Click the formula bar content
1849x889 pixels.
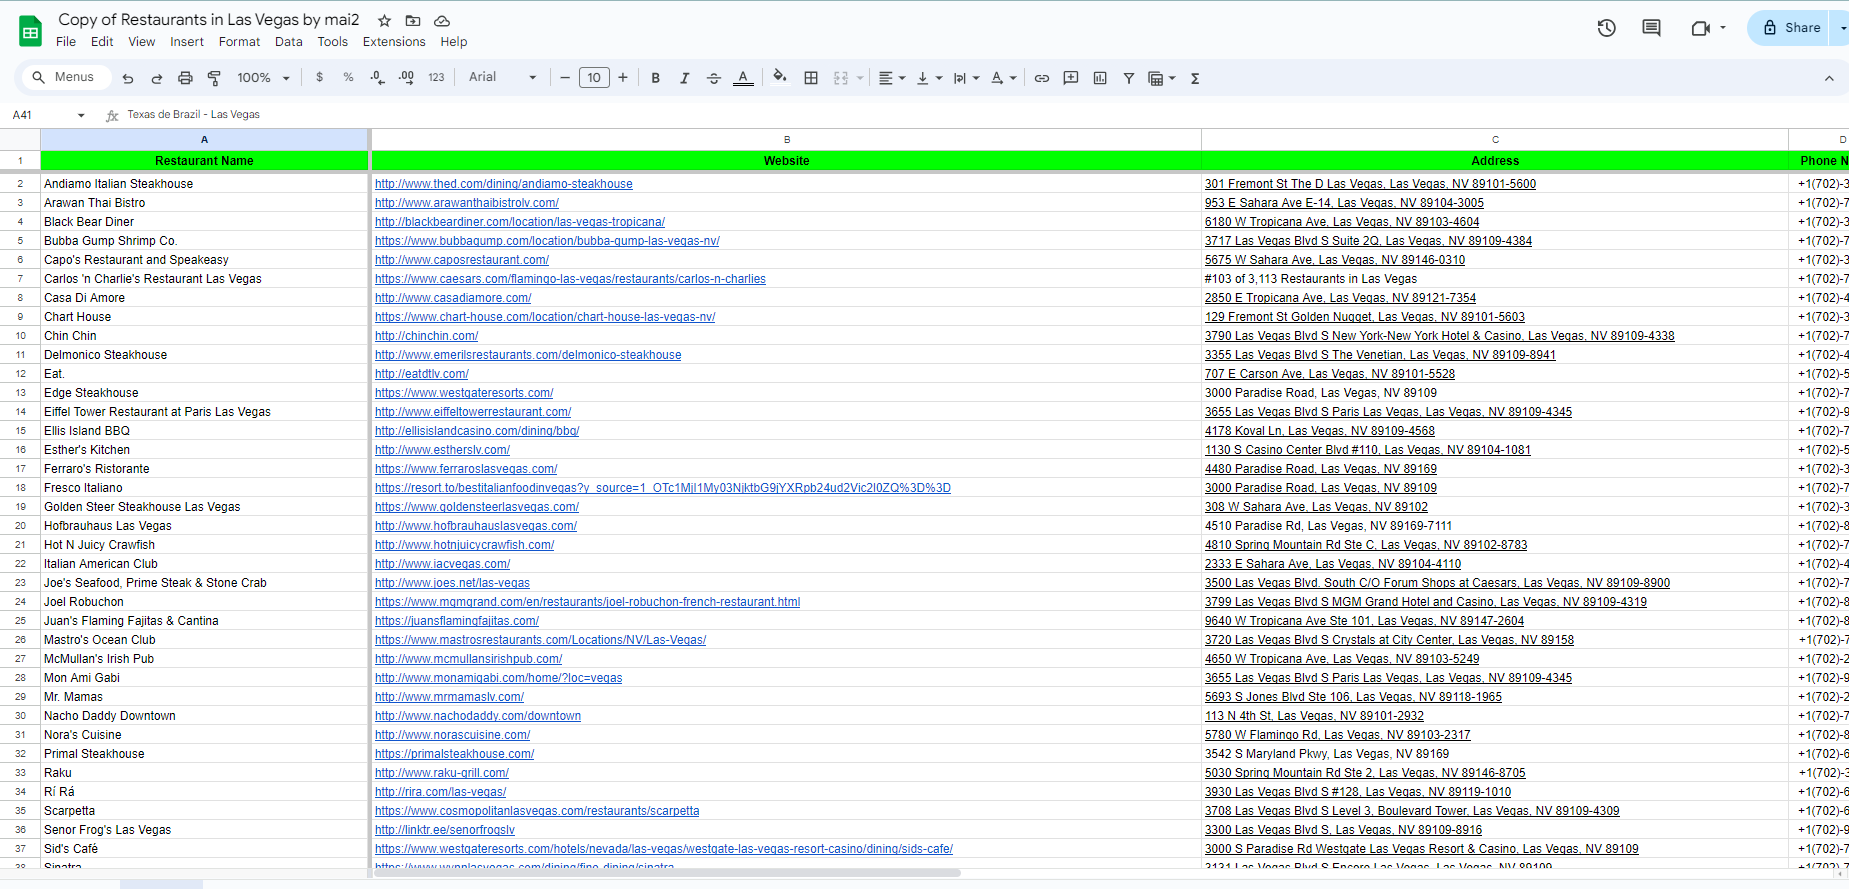click(x=193, y=115)
